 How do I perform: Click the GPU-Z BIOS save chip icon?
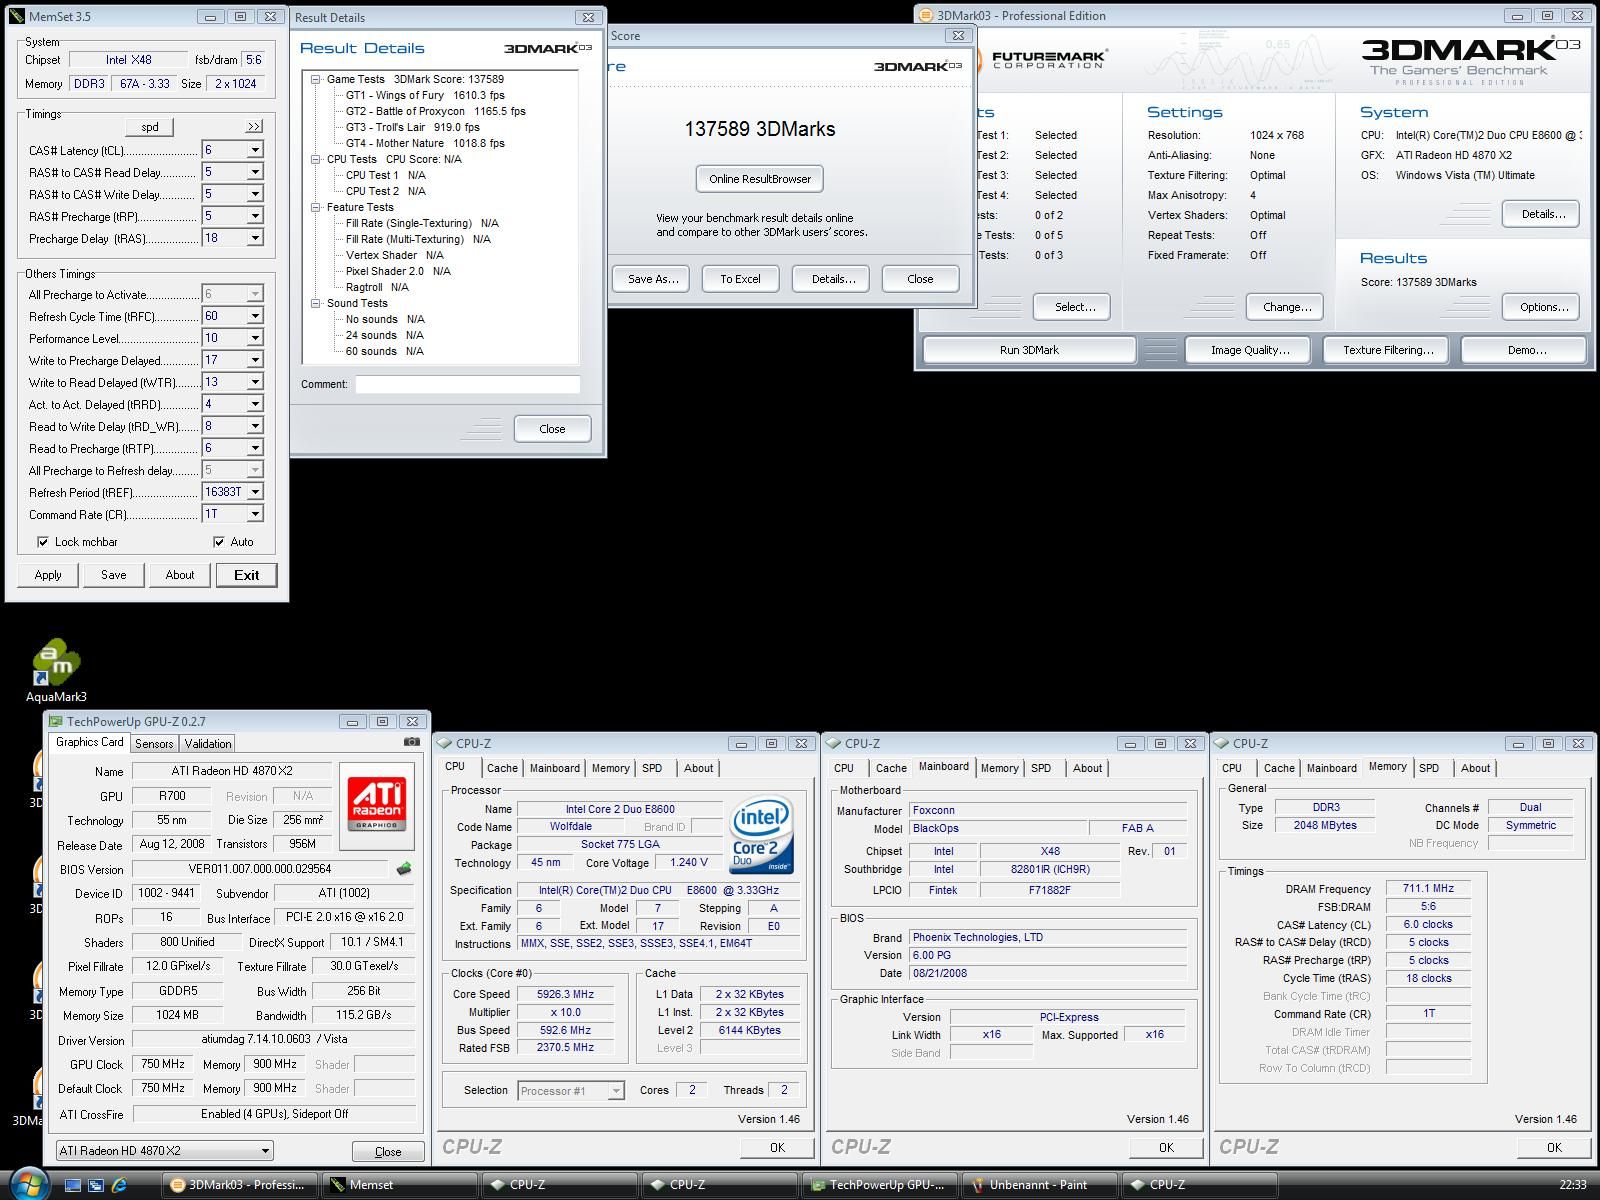pyautogui.click(x=404, y=869)
